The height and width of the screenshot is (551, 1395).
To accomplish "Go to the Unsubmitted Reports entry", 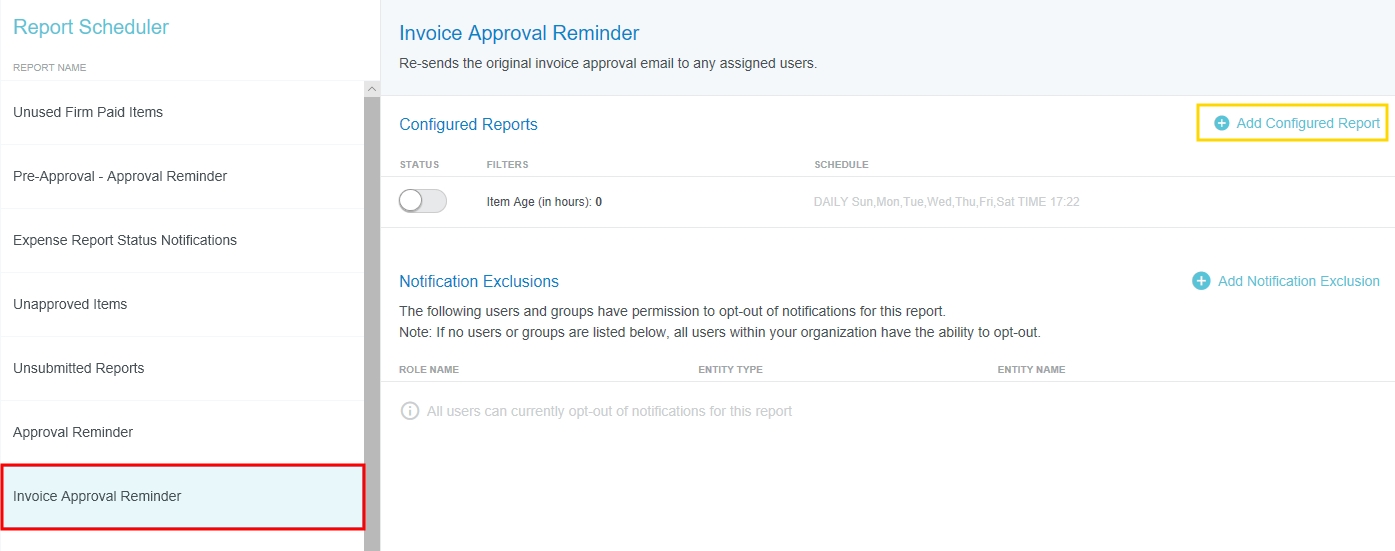I will pyautogui.click(x=79, y=368).
